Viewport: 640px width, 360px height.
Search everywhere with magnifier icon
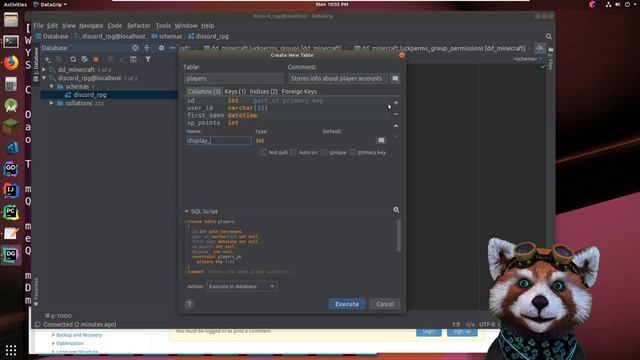[549, 36]
